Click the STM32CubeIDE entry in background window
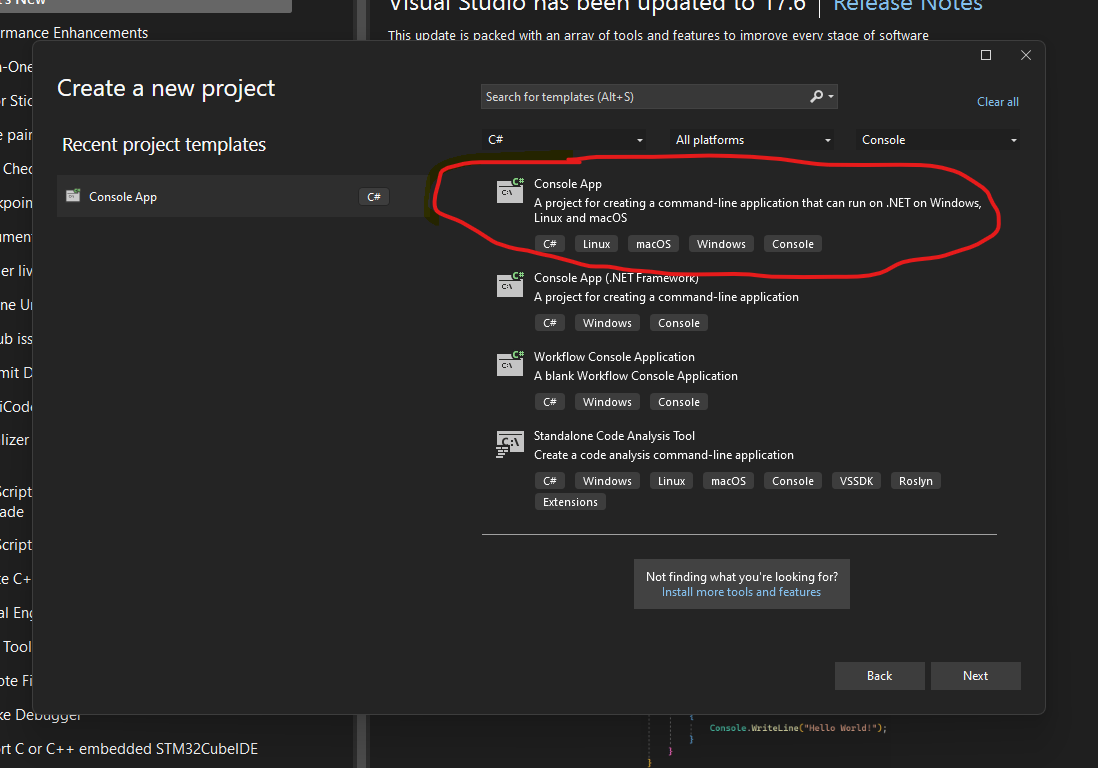The width and height of the screenshot is (1098, 768). pos(129,749)
